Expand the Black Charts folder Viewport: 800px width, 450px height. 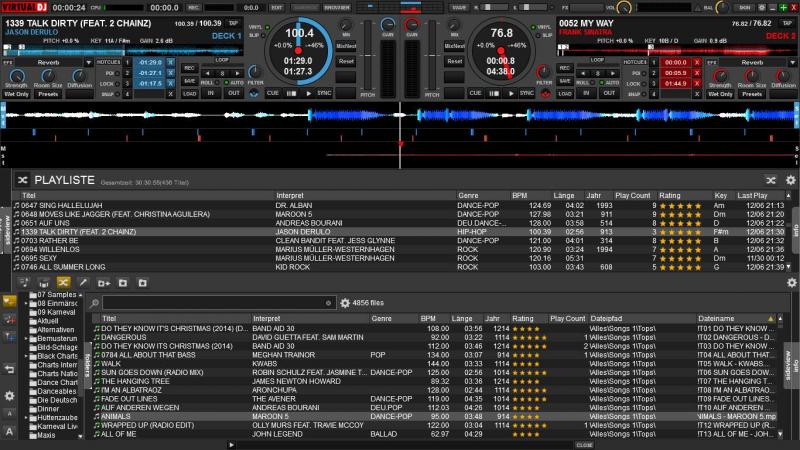click(x=27, y=356)
